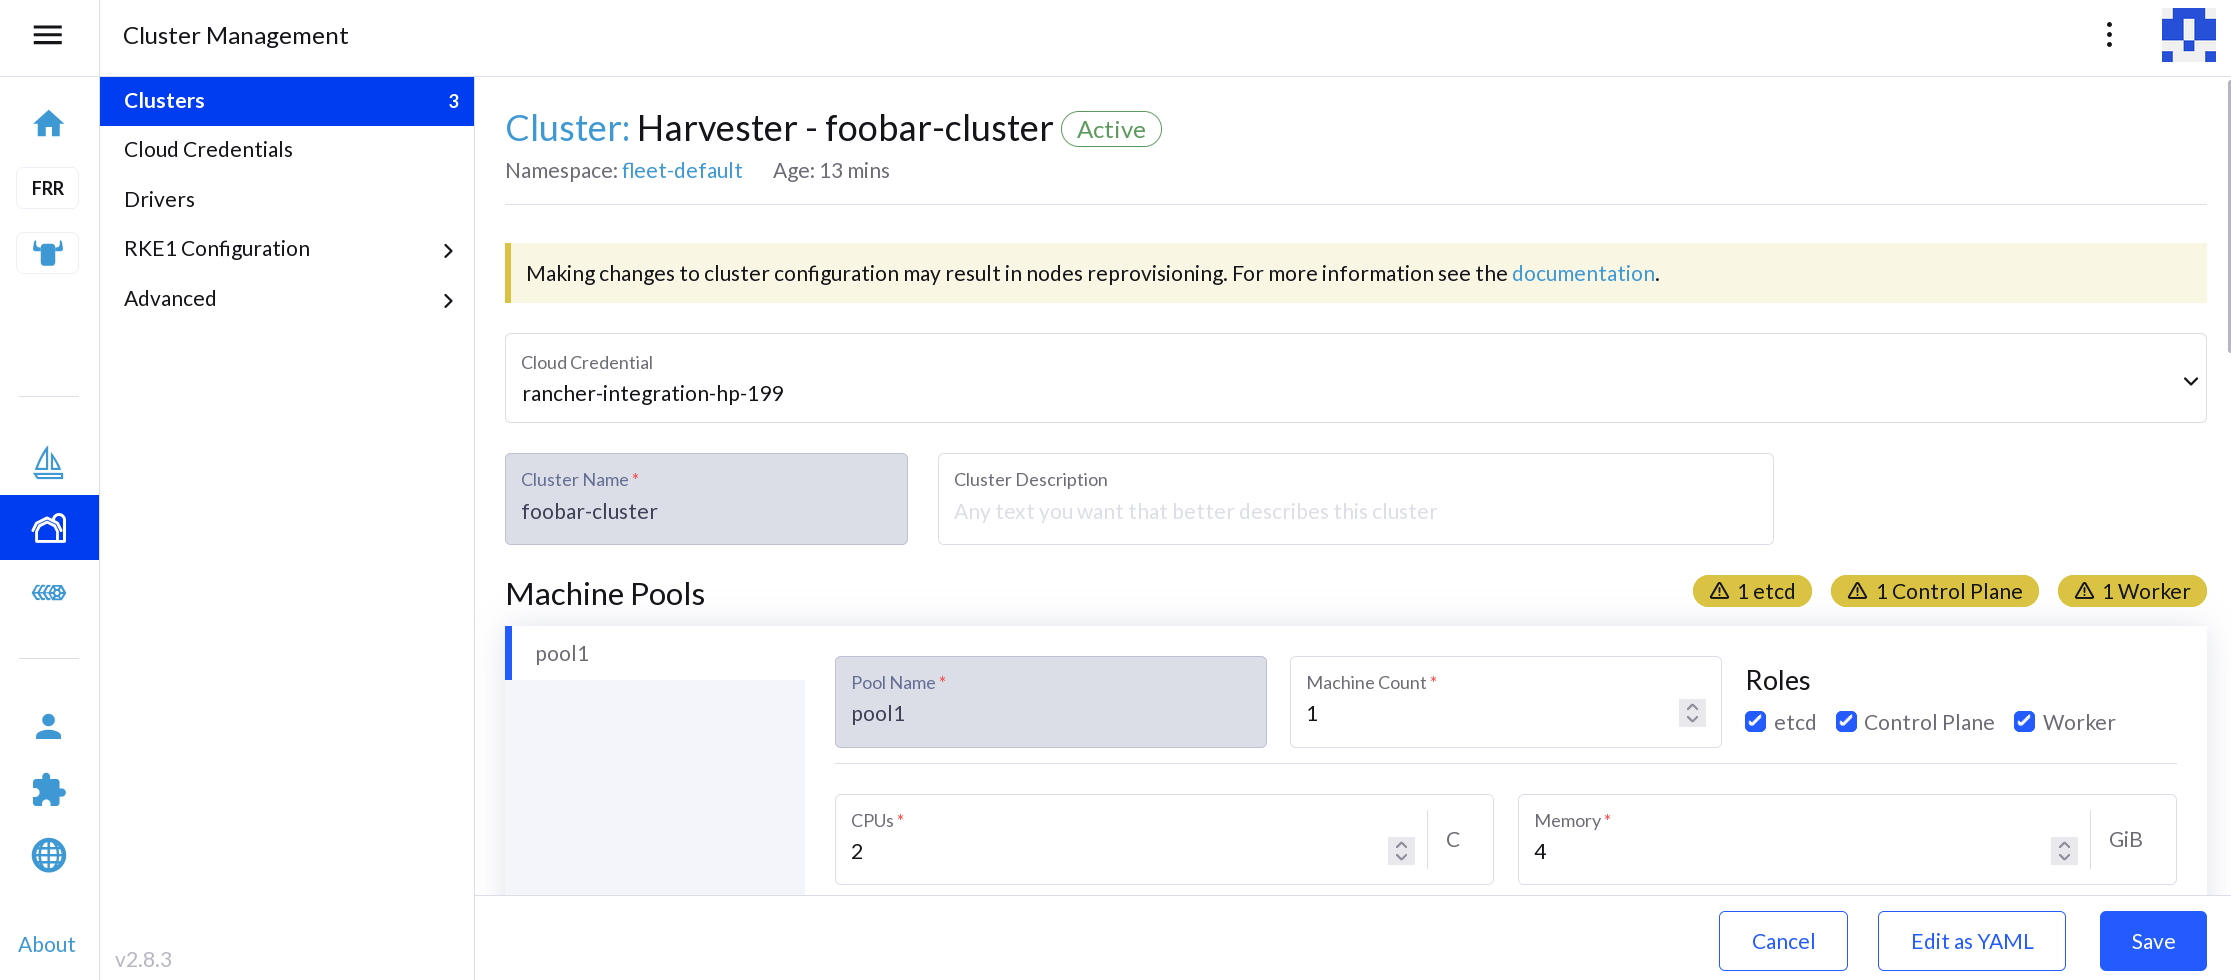Toggle the Control Plane role checkbox

tap(1846, 722)
